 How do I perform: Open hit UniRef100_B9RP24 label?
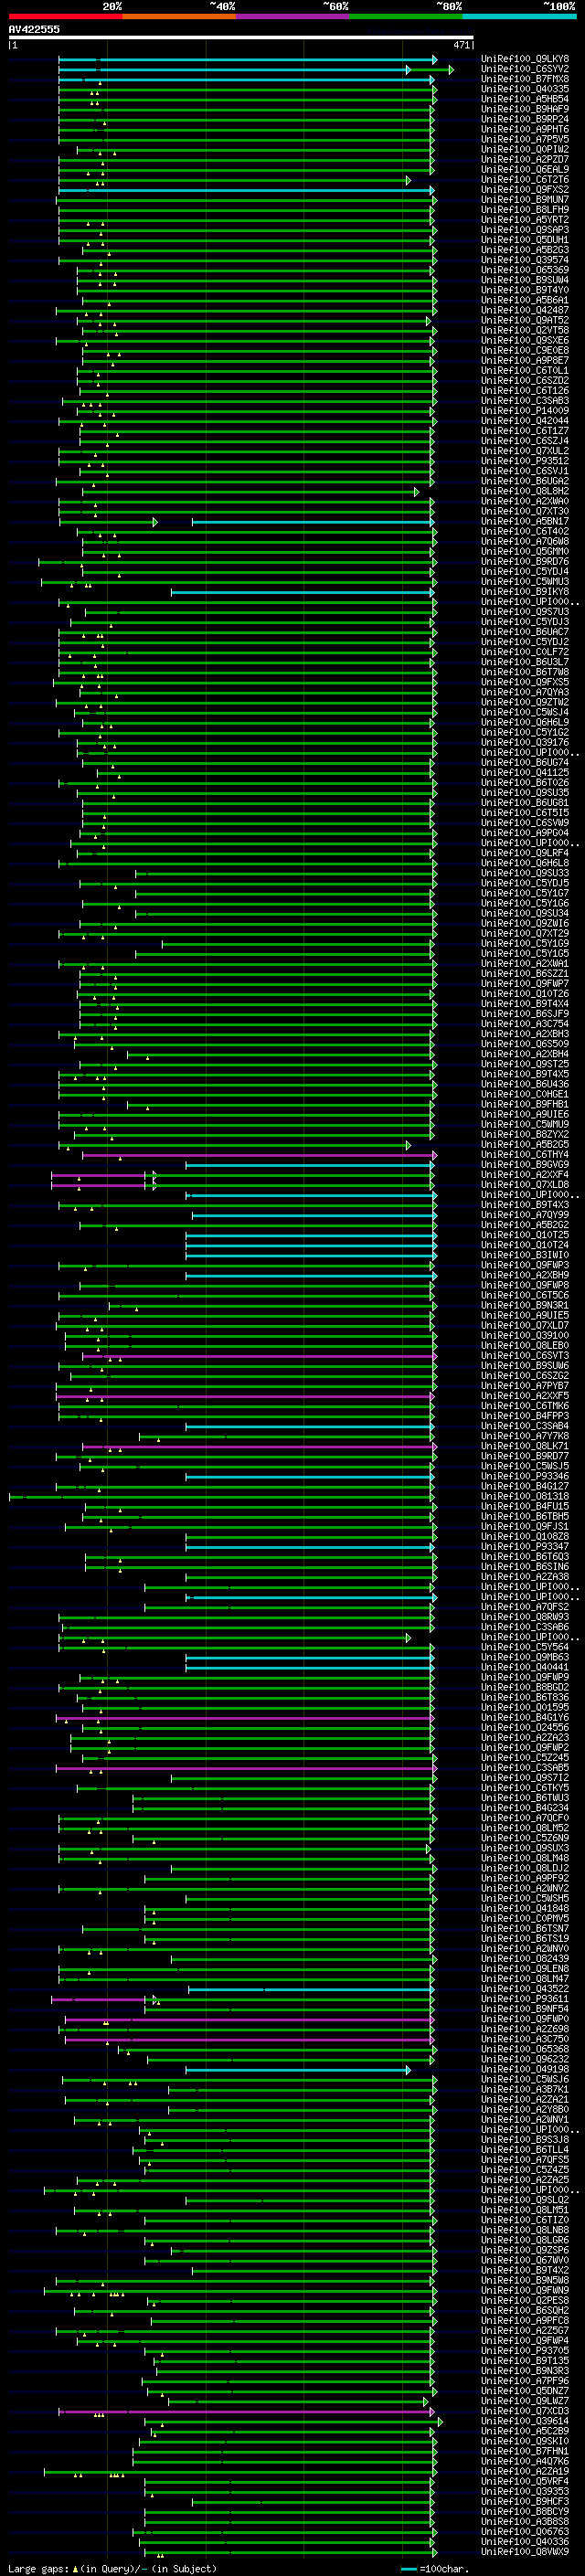[525, 119]
